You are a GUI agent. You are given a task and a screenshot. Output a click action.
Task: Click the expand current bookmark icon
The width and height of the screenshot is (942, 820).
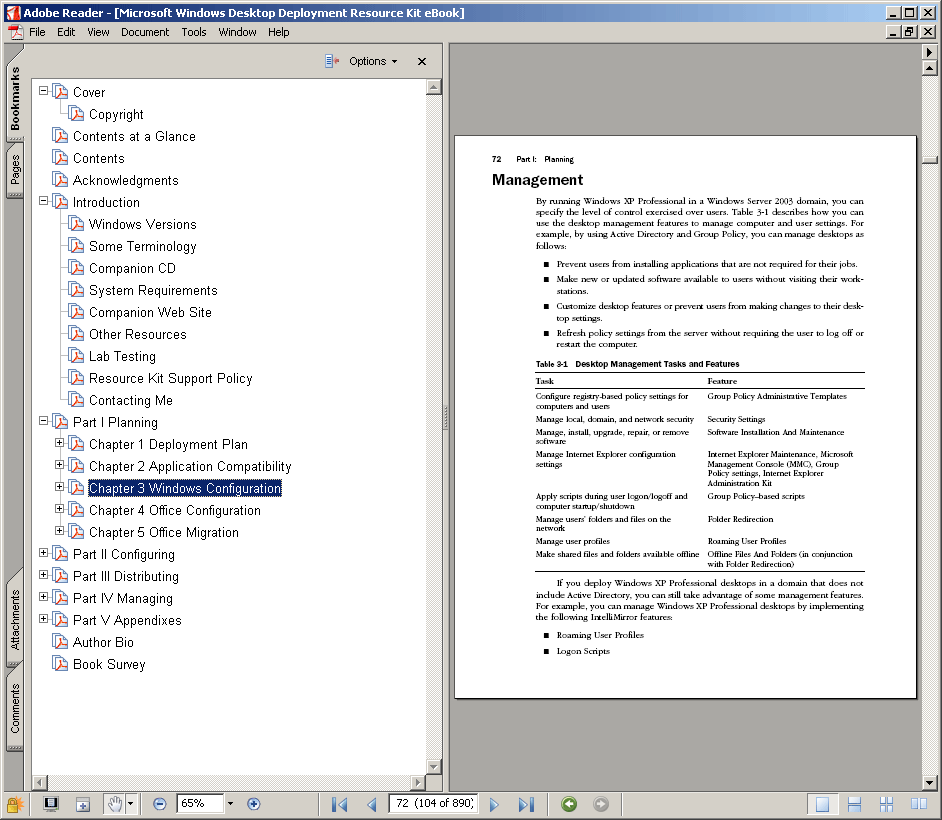click(332, 61)
